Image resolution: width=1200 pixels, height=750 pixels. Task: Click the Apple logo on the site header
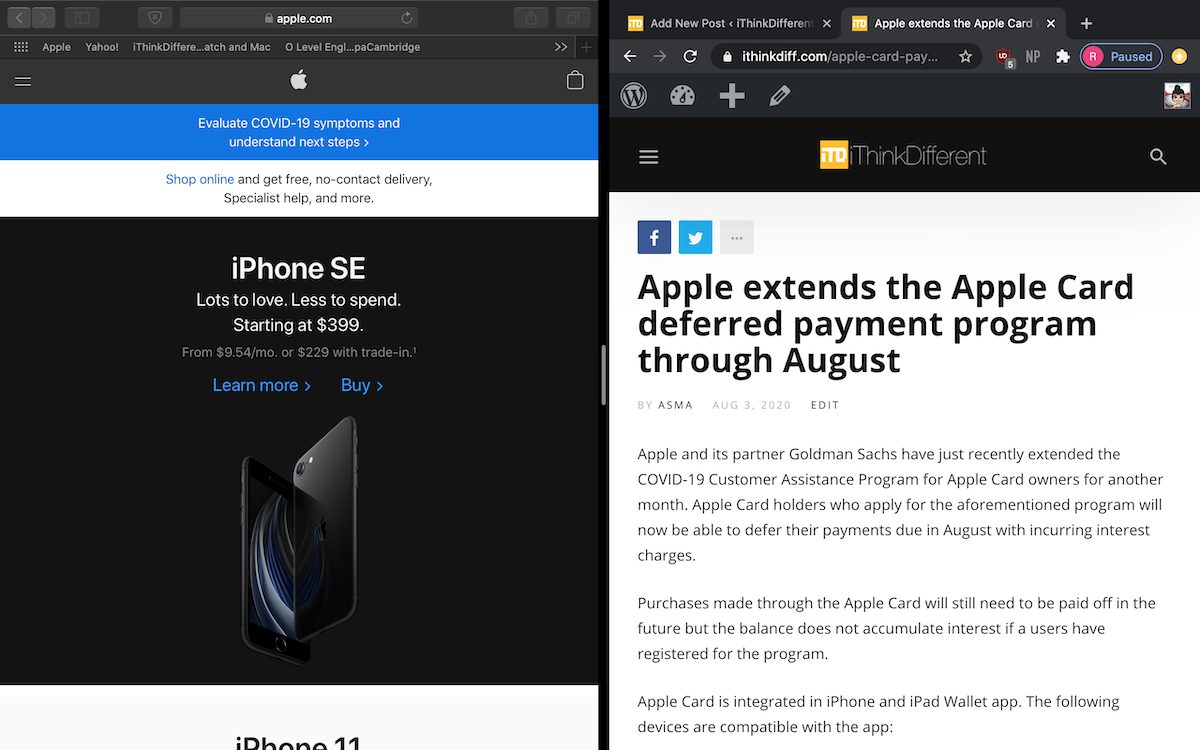pos(298,81)
